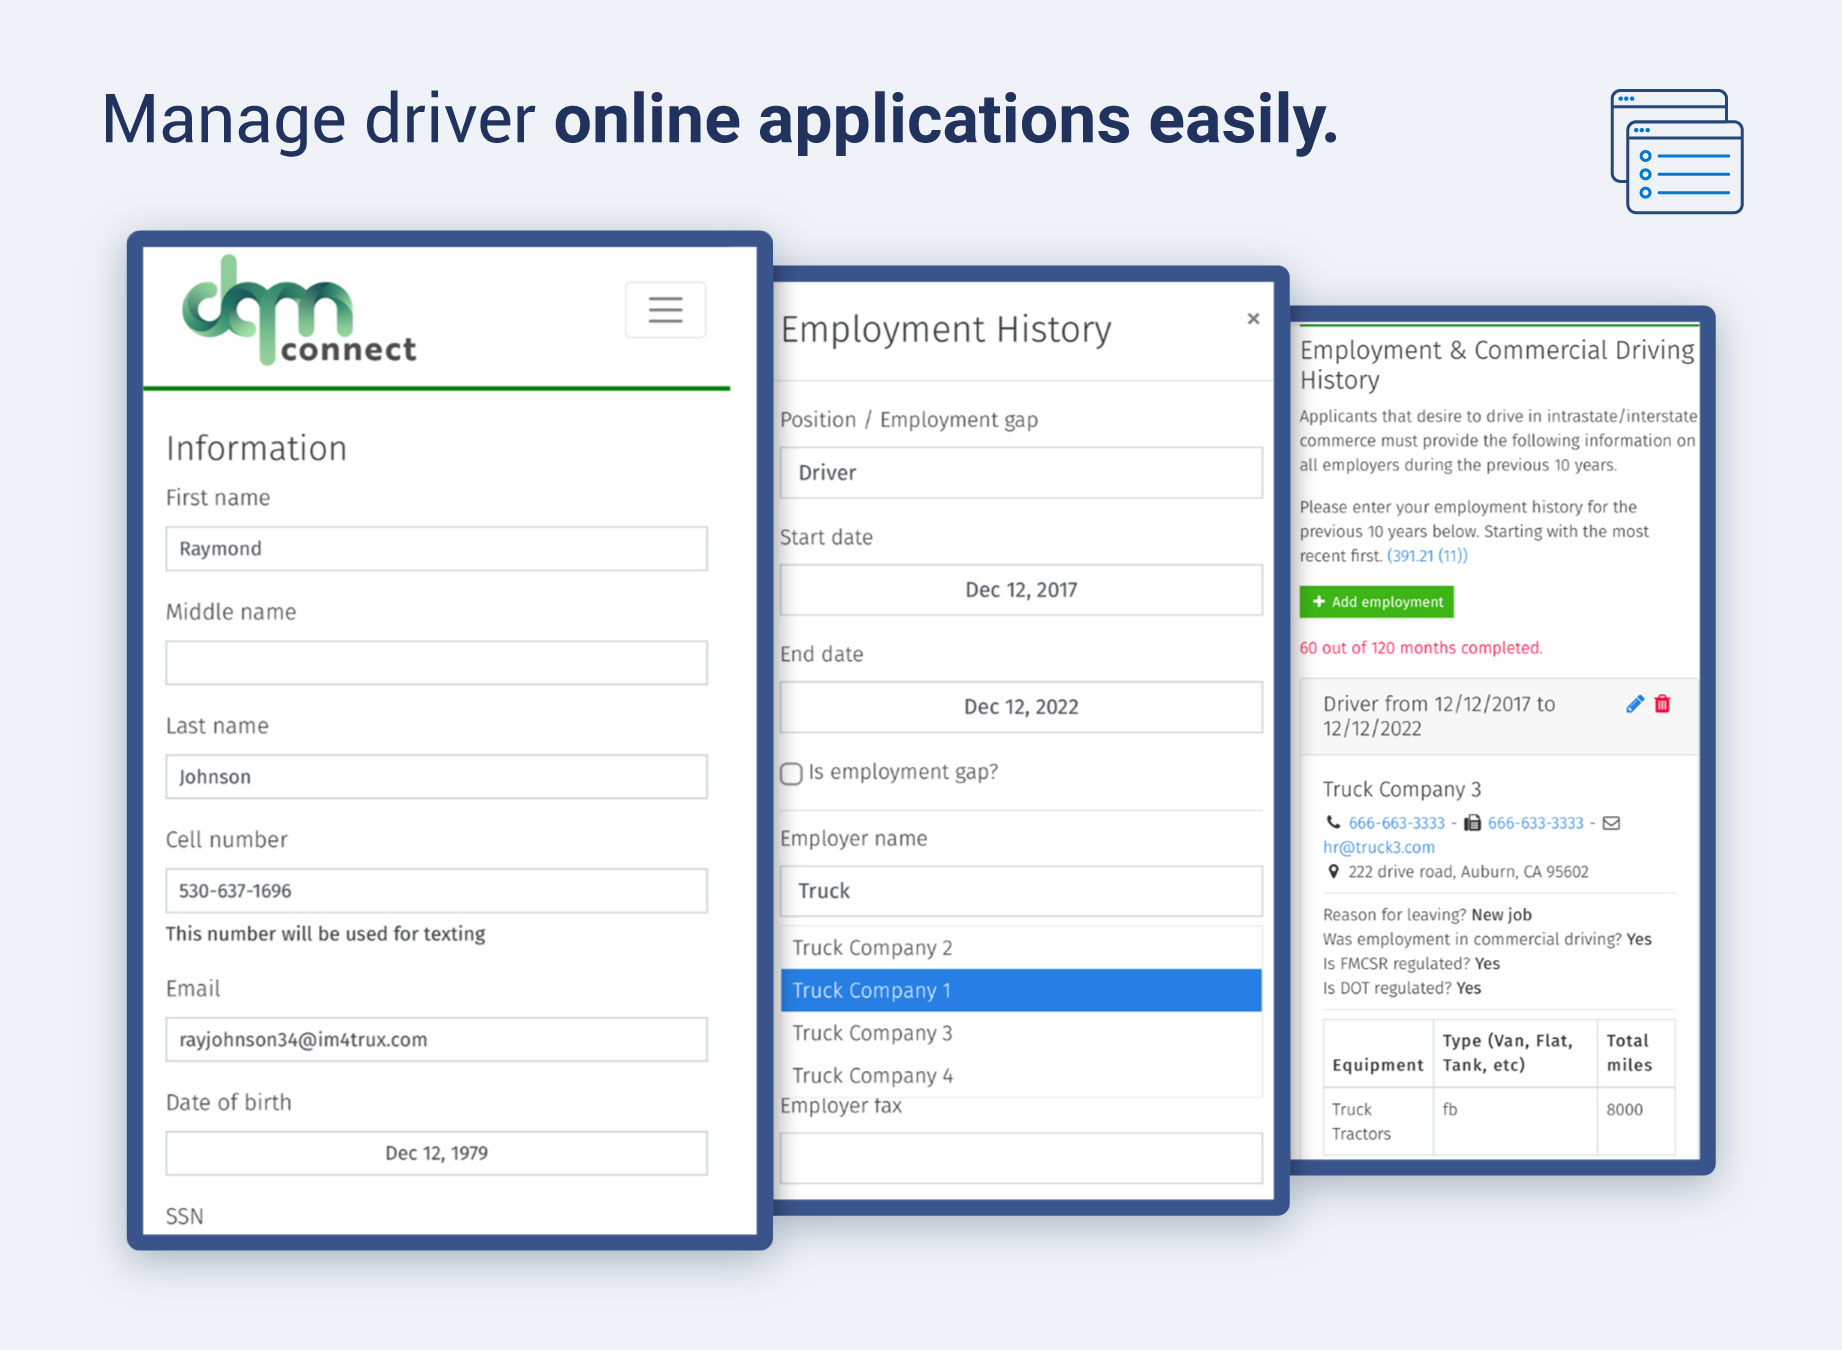1842x1350 pixels.
Task: Click the 'Information' section heading
Action: click(x=256, y=448)
